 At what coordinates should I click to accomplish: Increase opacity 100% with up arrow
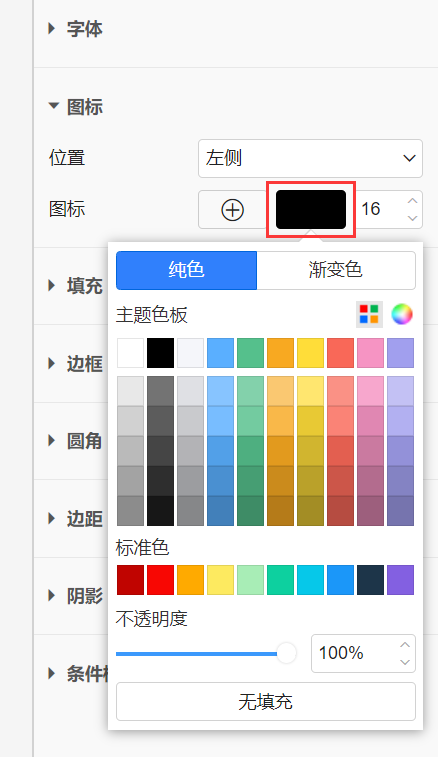coord(405,645)
